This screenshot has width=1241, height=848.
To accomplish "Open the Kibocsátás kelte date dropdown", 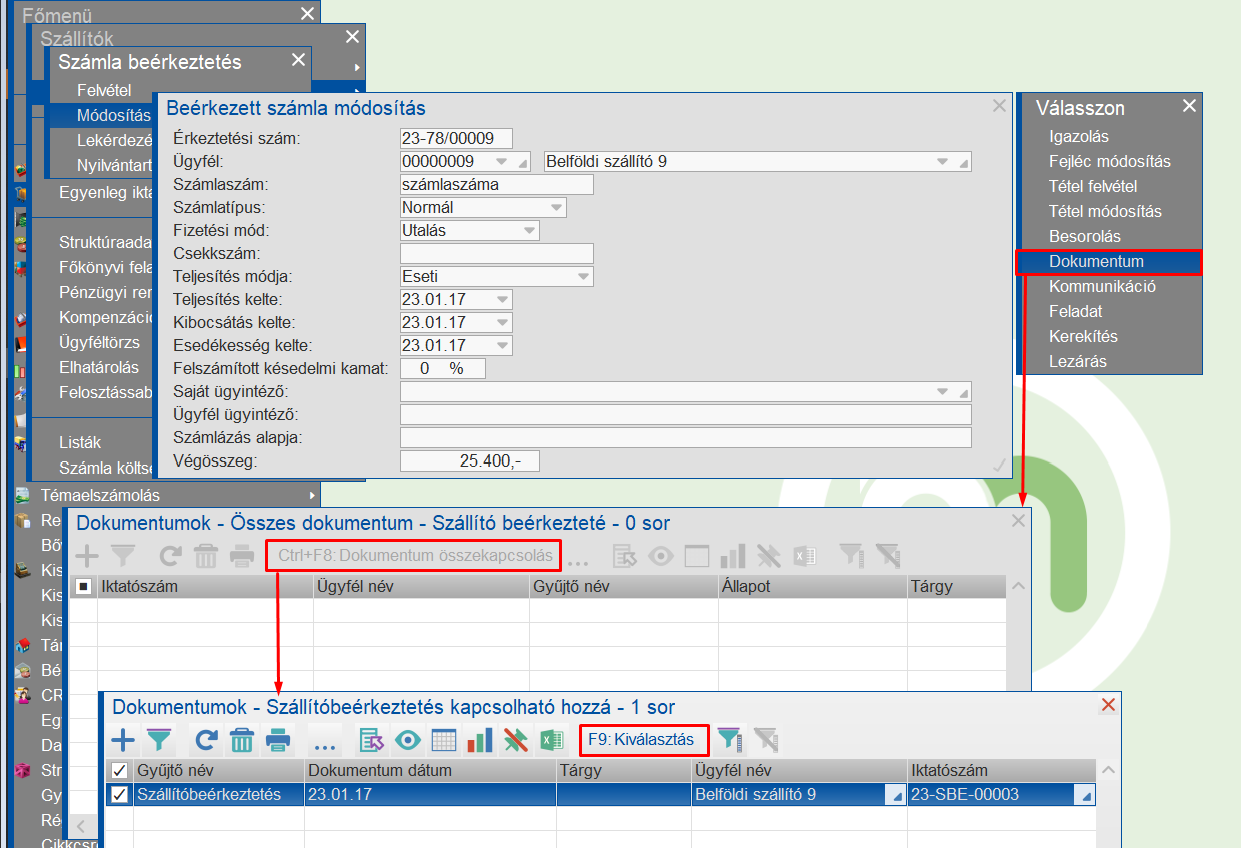I will click(502, 323).
